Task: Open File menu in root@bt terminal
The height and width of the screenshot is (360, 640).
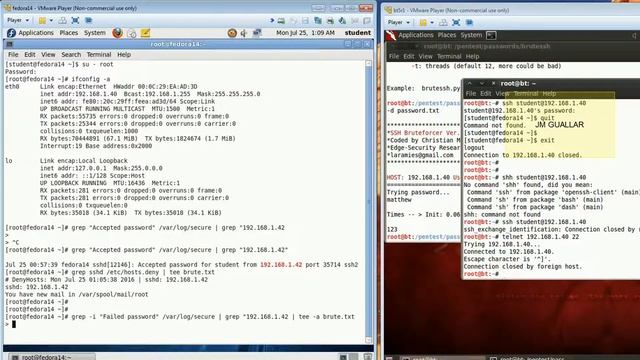Action: 471,93
